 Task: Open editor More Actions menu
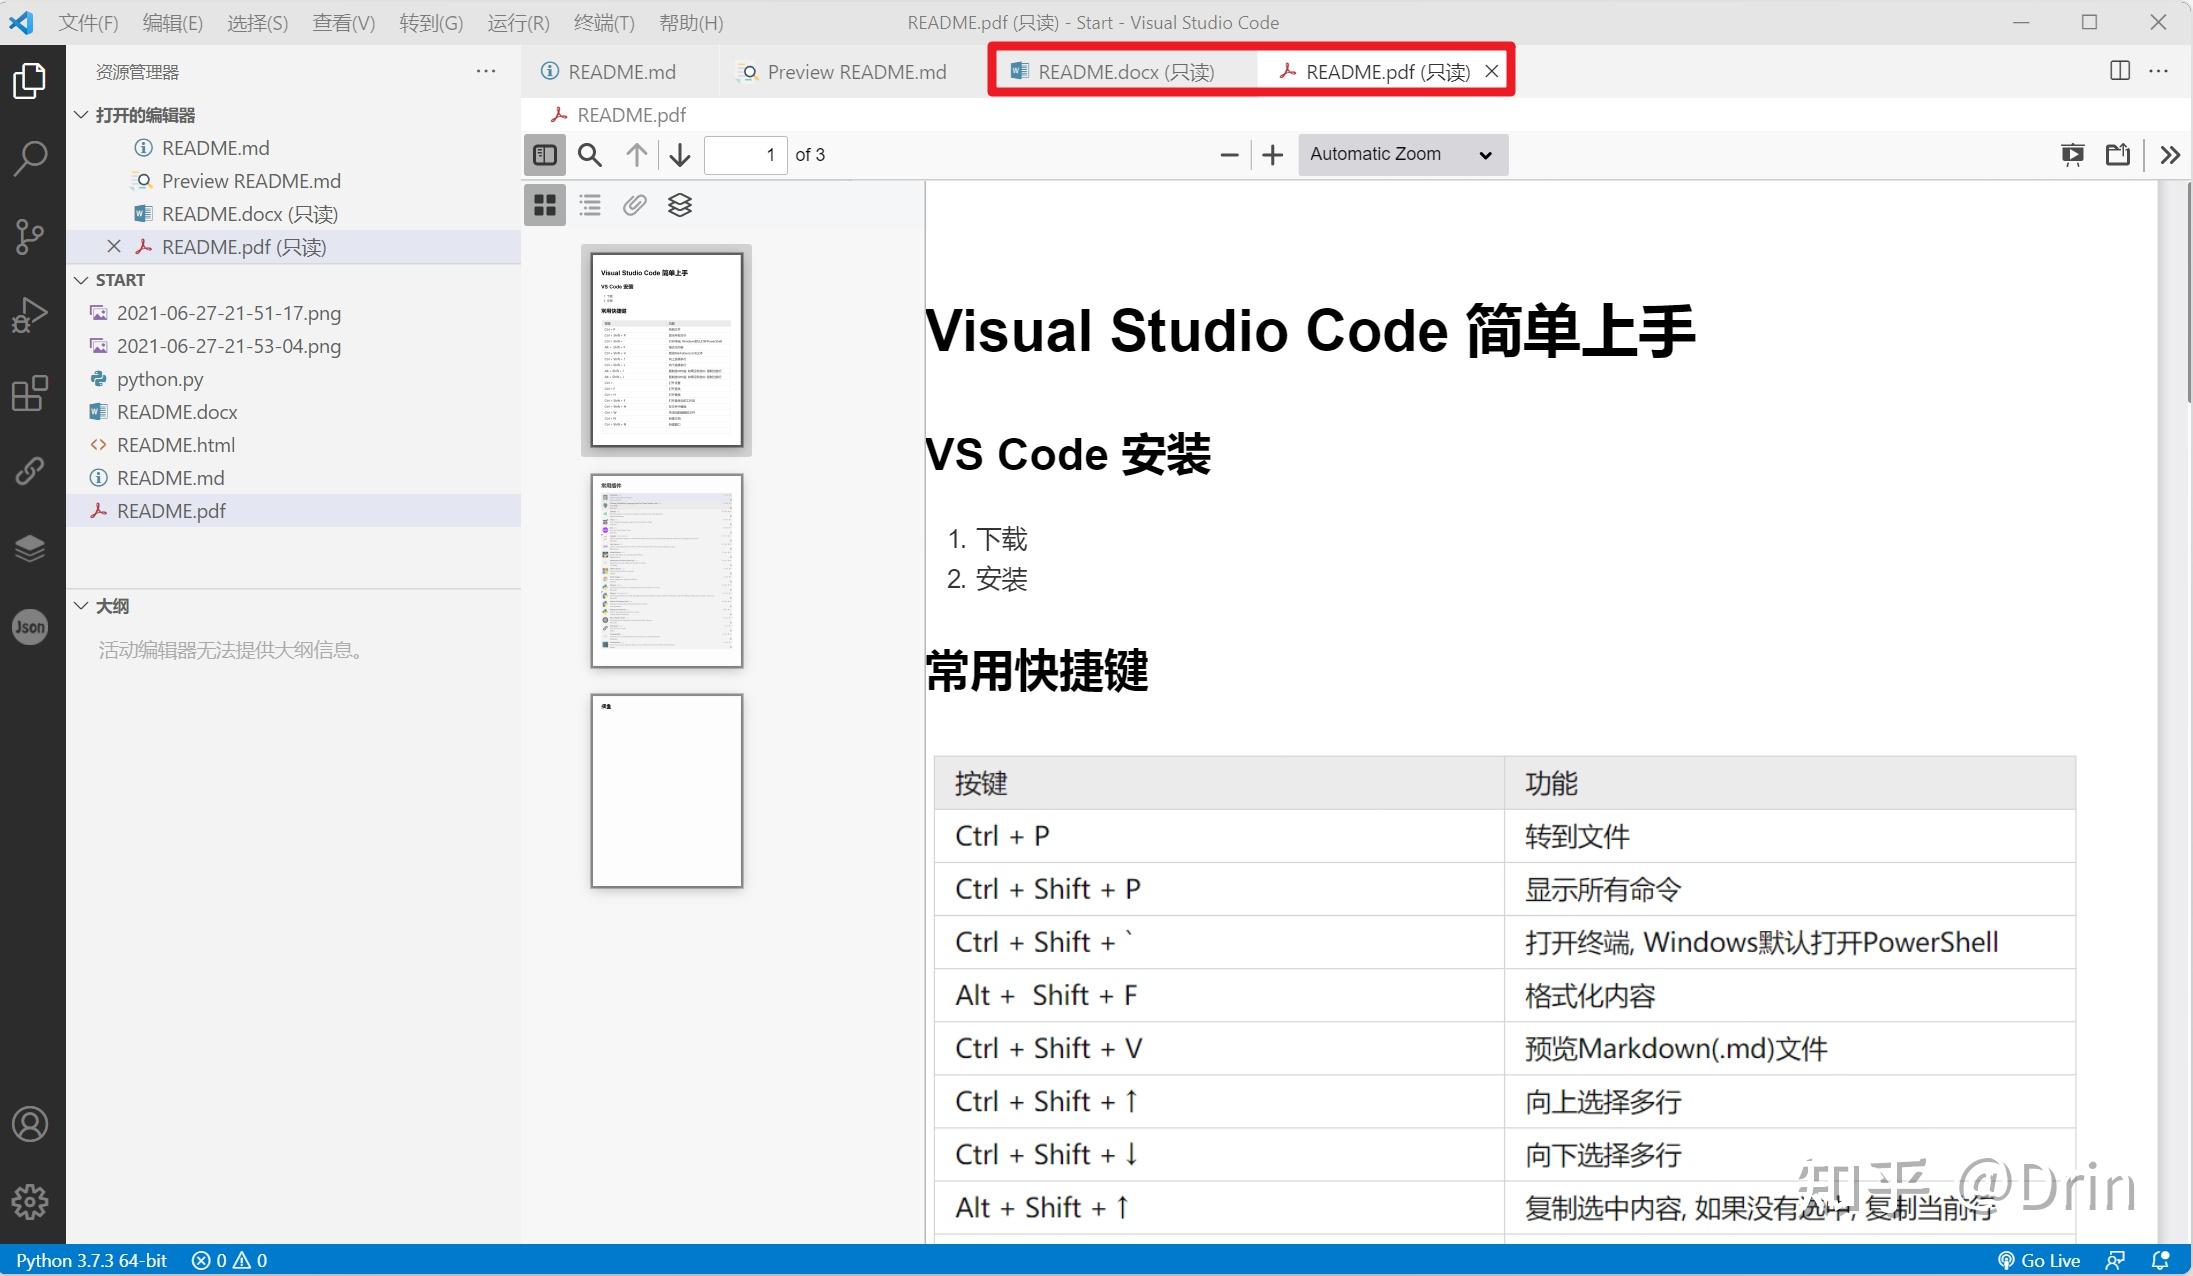2159,71
